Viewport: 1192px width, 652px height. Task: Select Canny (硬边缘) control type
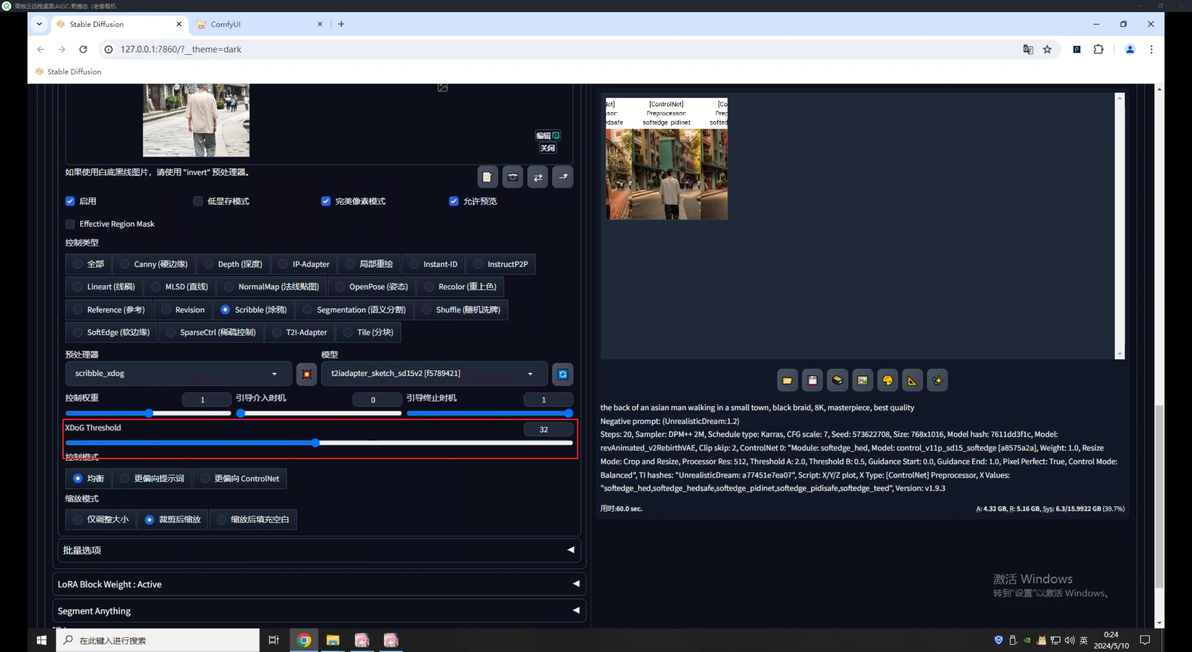coord(154,264)
